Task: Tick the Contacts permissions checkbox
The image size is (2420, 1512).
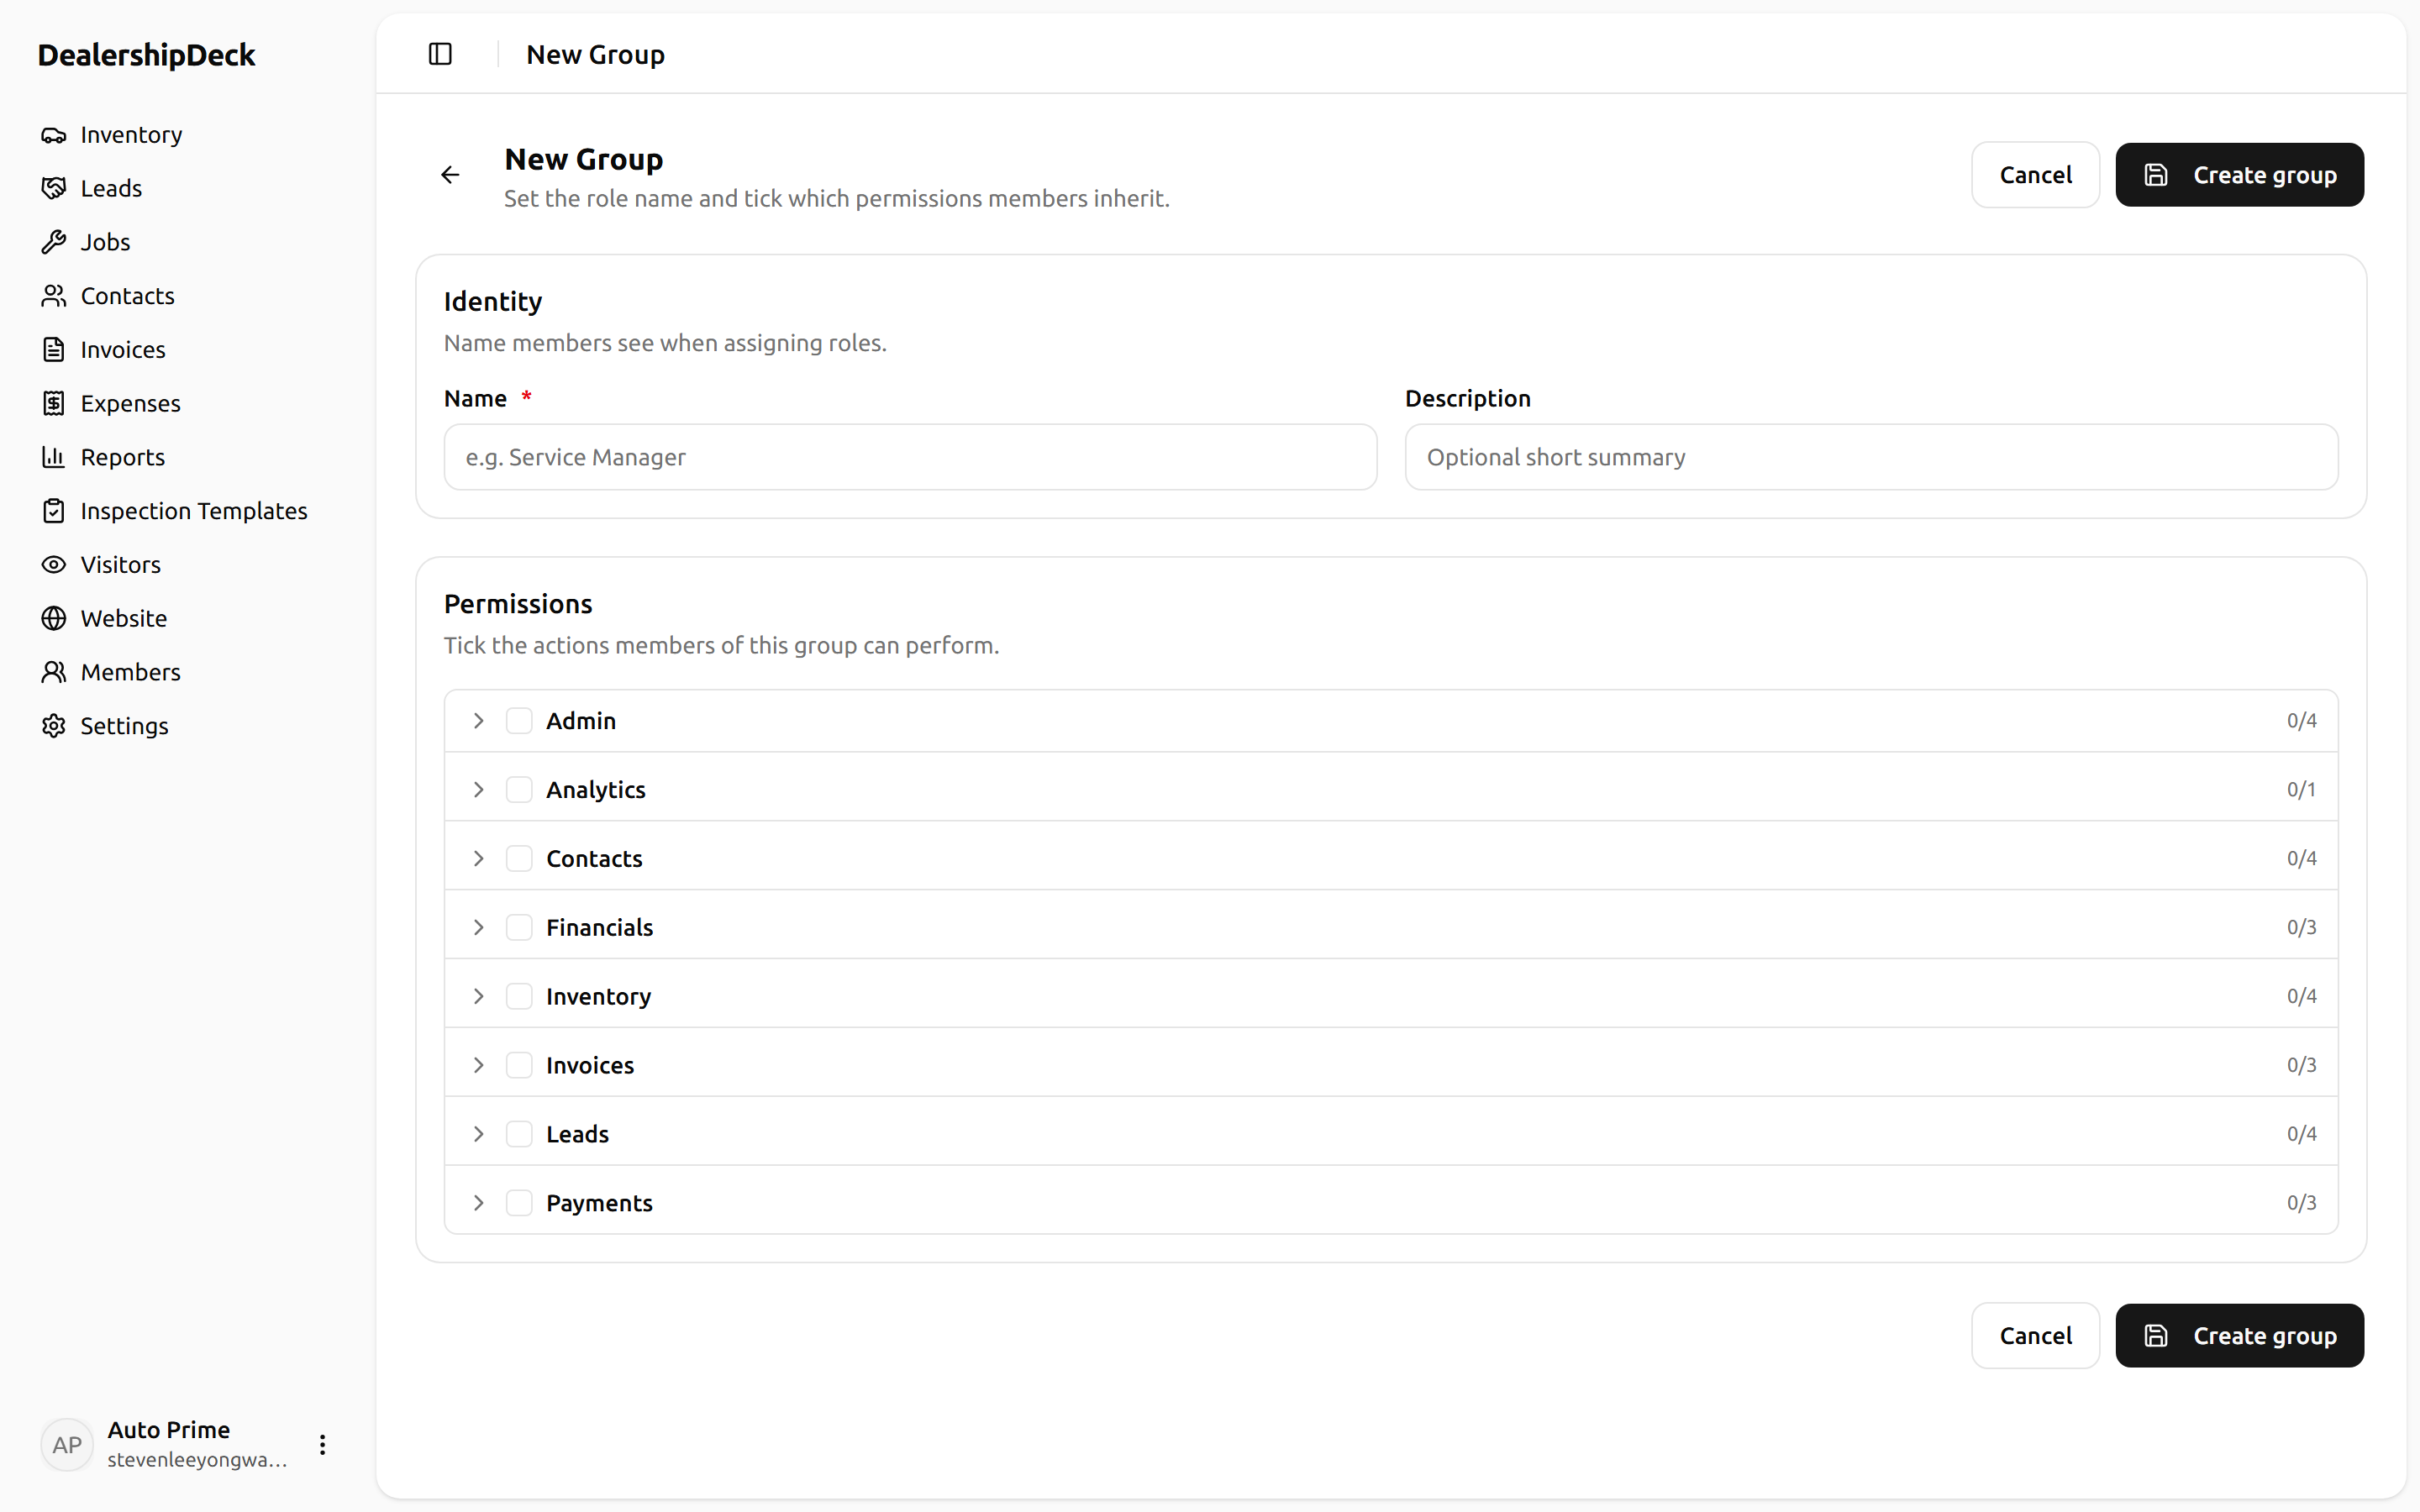Action: (519, 859)
